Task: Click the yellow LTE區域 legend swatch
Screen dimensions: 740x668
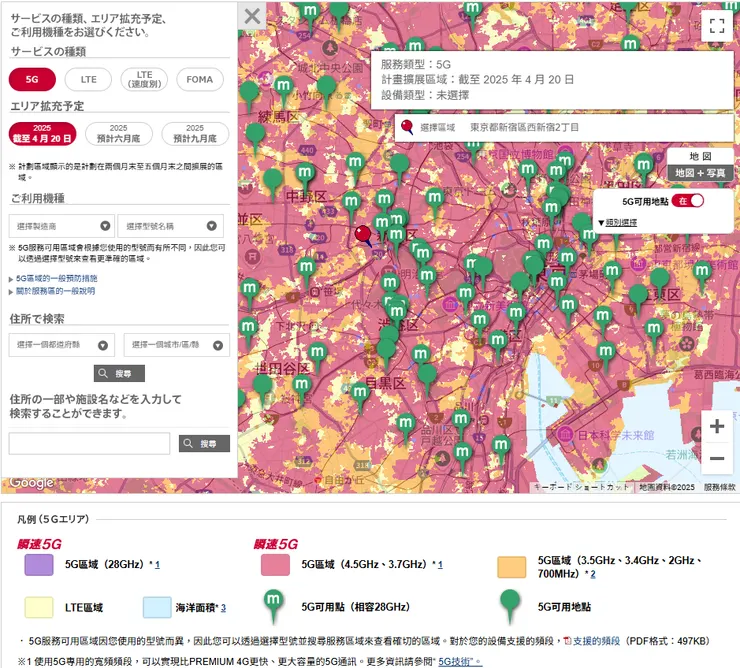Action: 39,607
